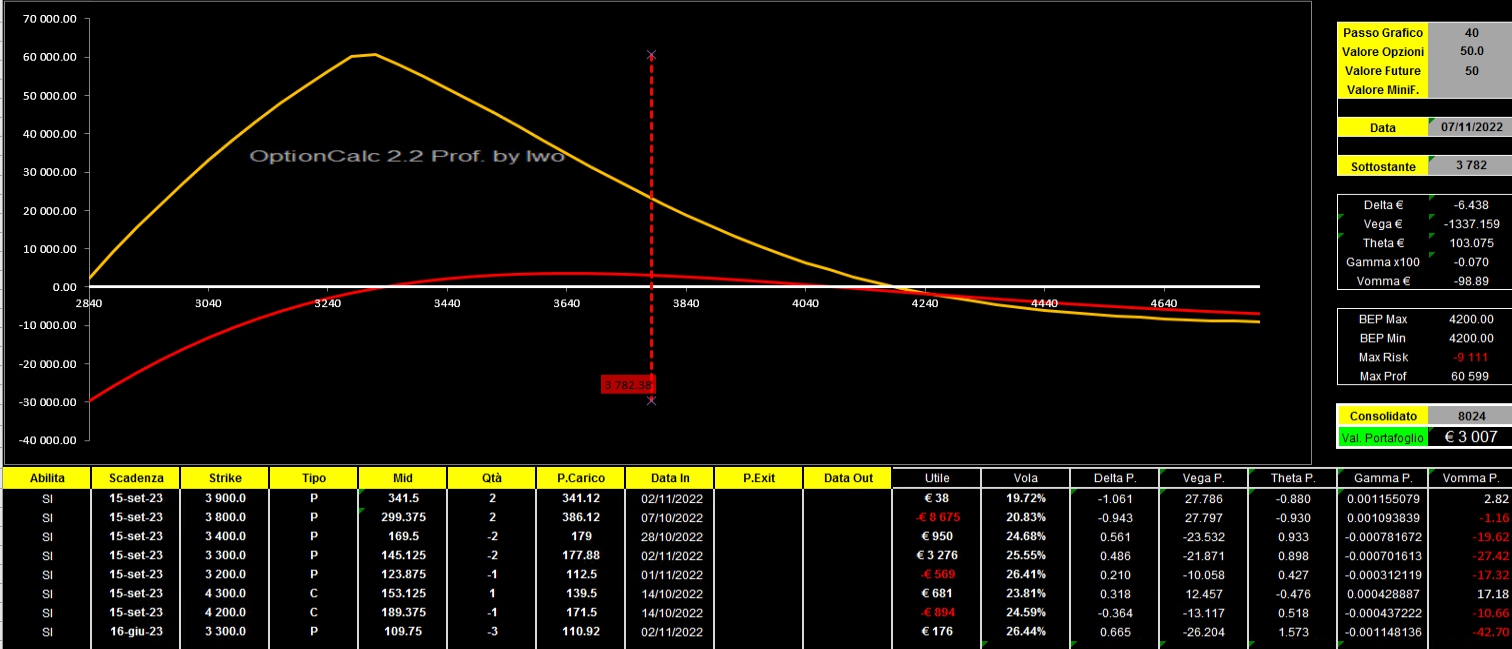
Task: Select the Utile column header
Action: pos(936,478)
